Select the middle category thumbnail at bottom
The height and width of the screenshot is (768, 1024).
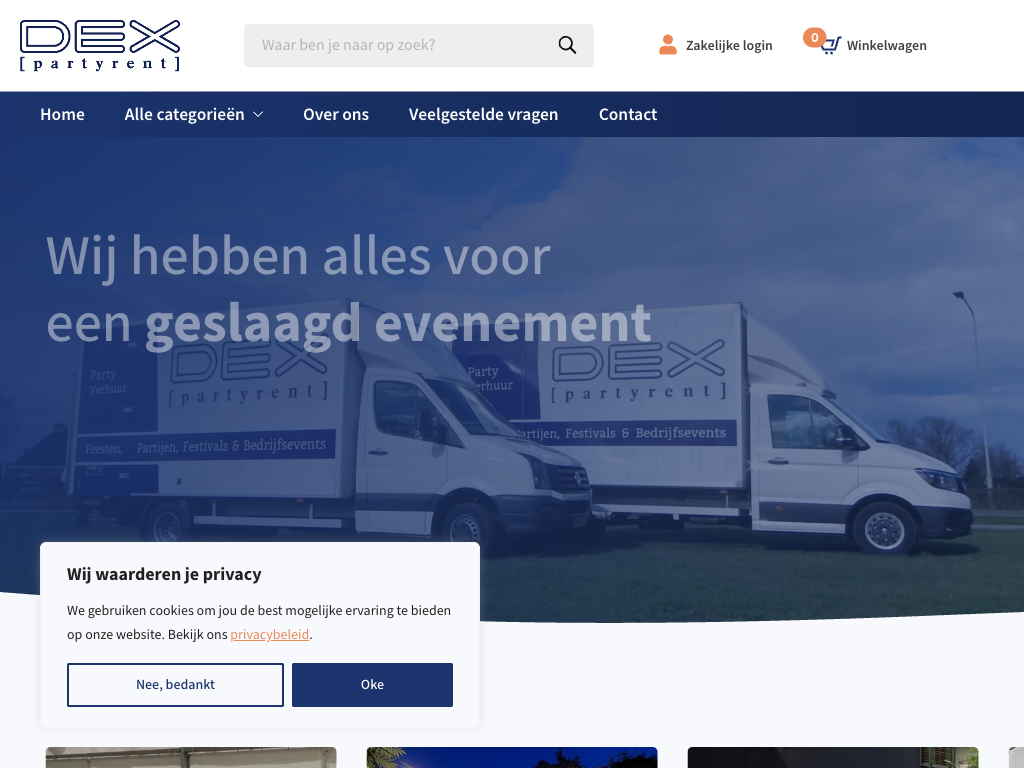tap(512, 757)
